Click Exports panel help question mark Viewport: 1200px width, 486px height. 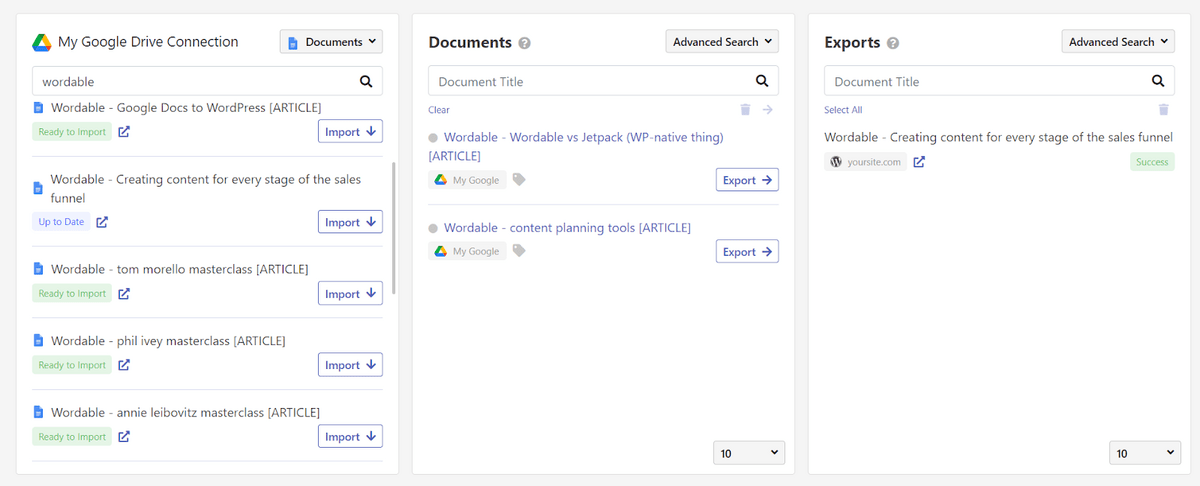point(893,43)
